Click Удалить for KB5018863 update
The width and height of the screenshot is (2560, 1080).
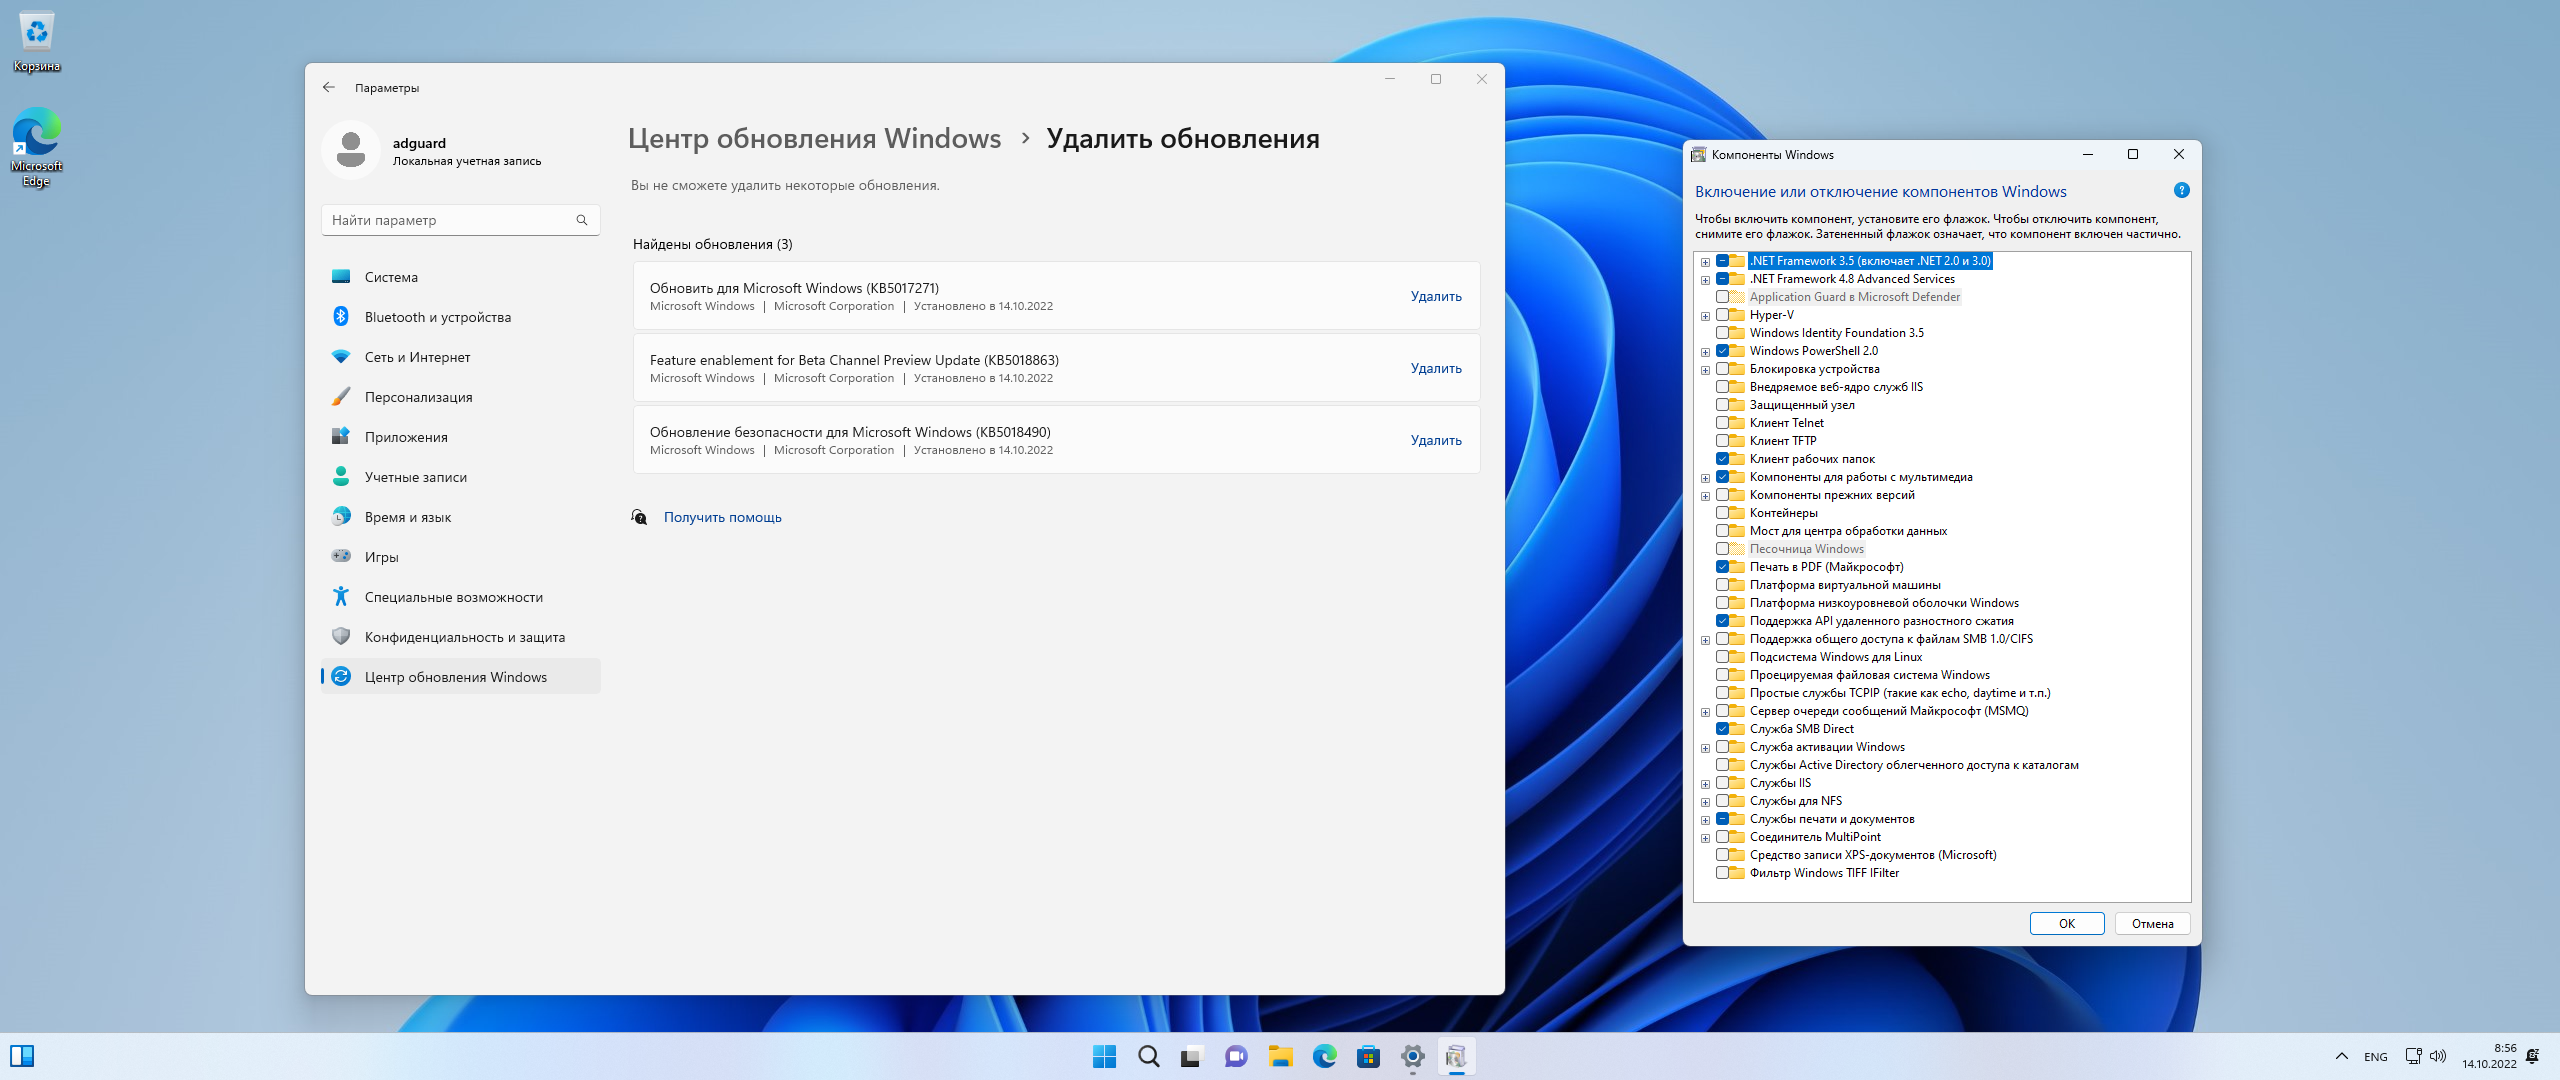pos(1436,368)
